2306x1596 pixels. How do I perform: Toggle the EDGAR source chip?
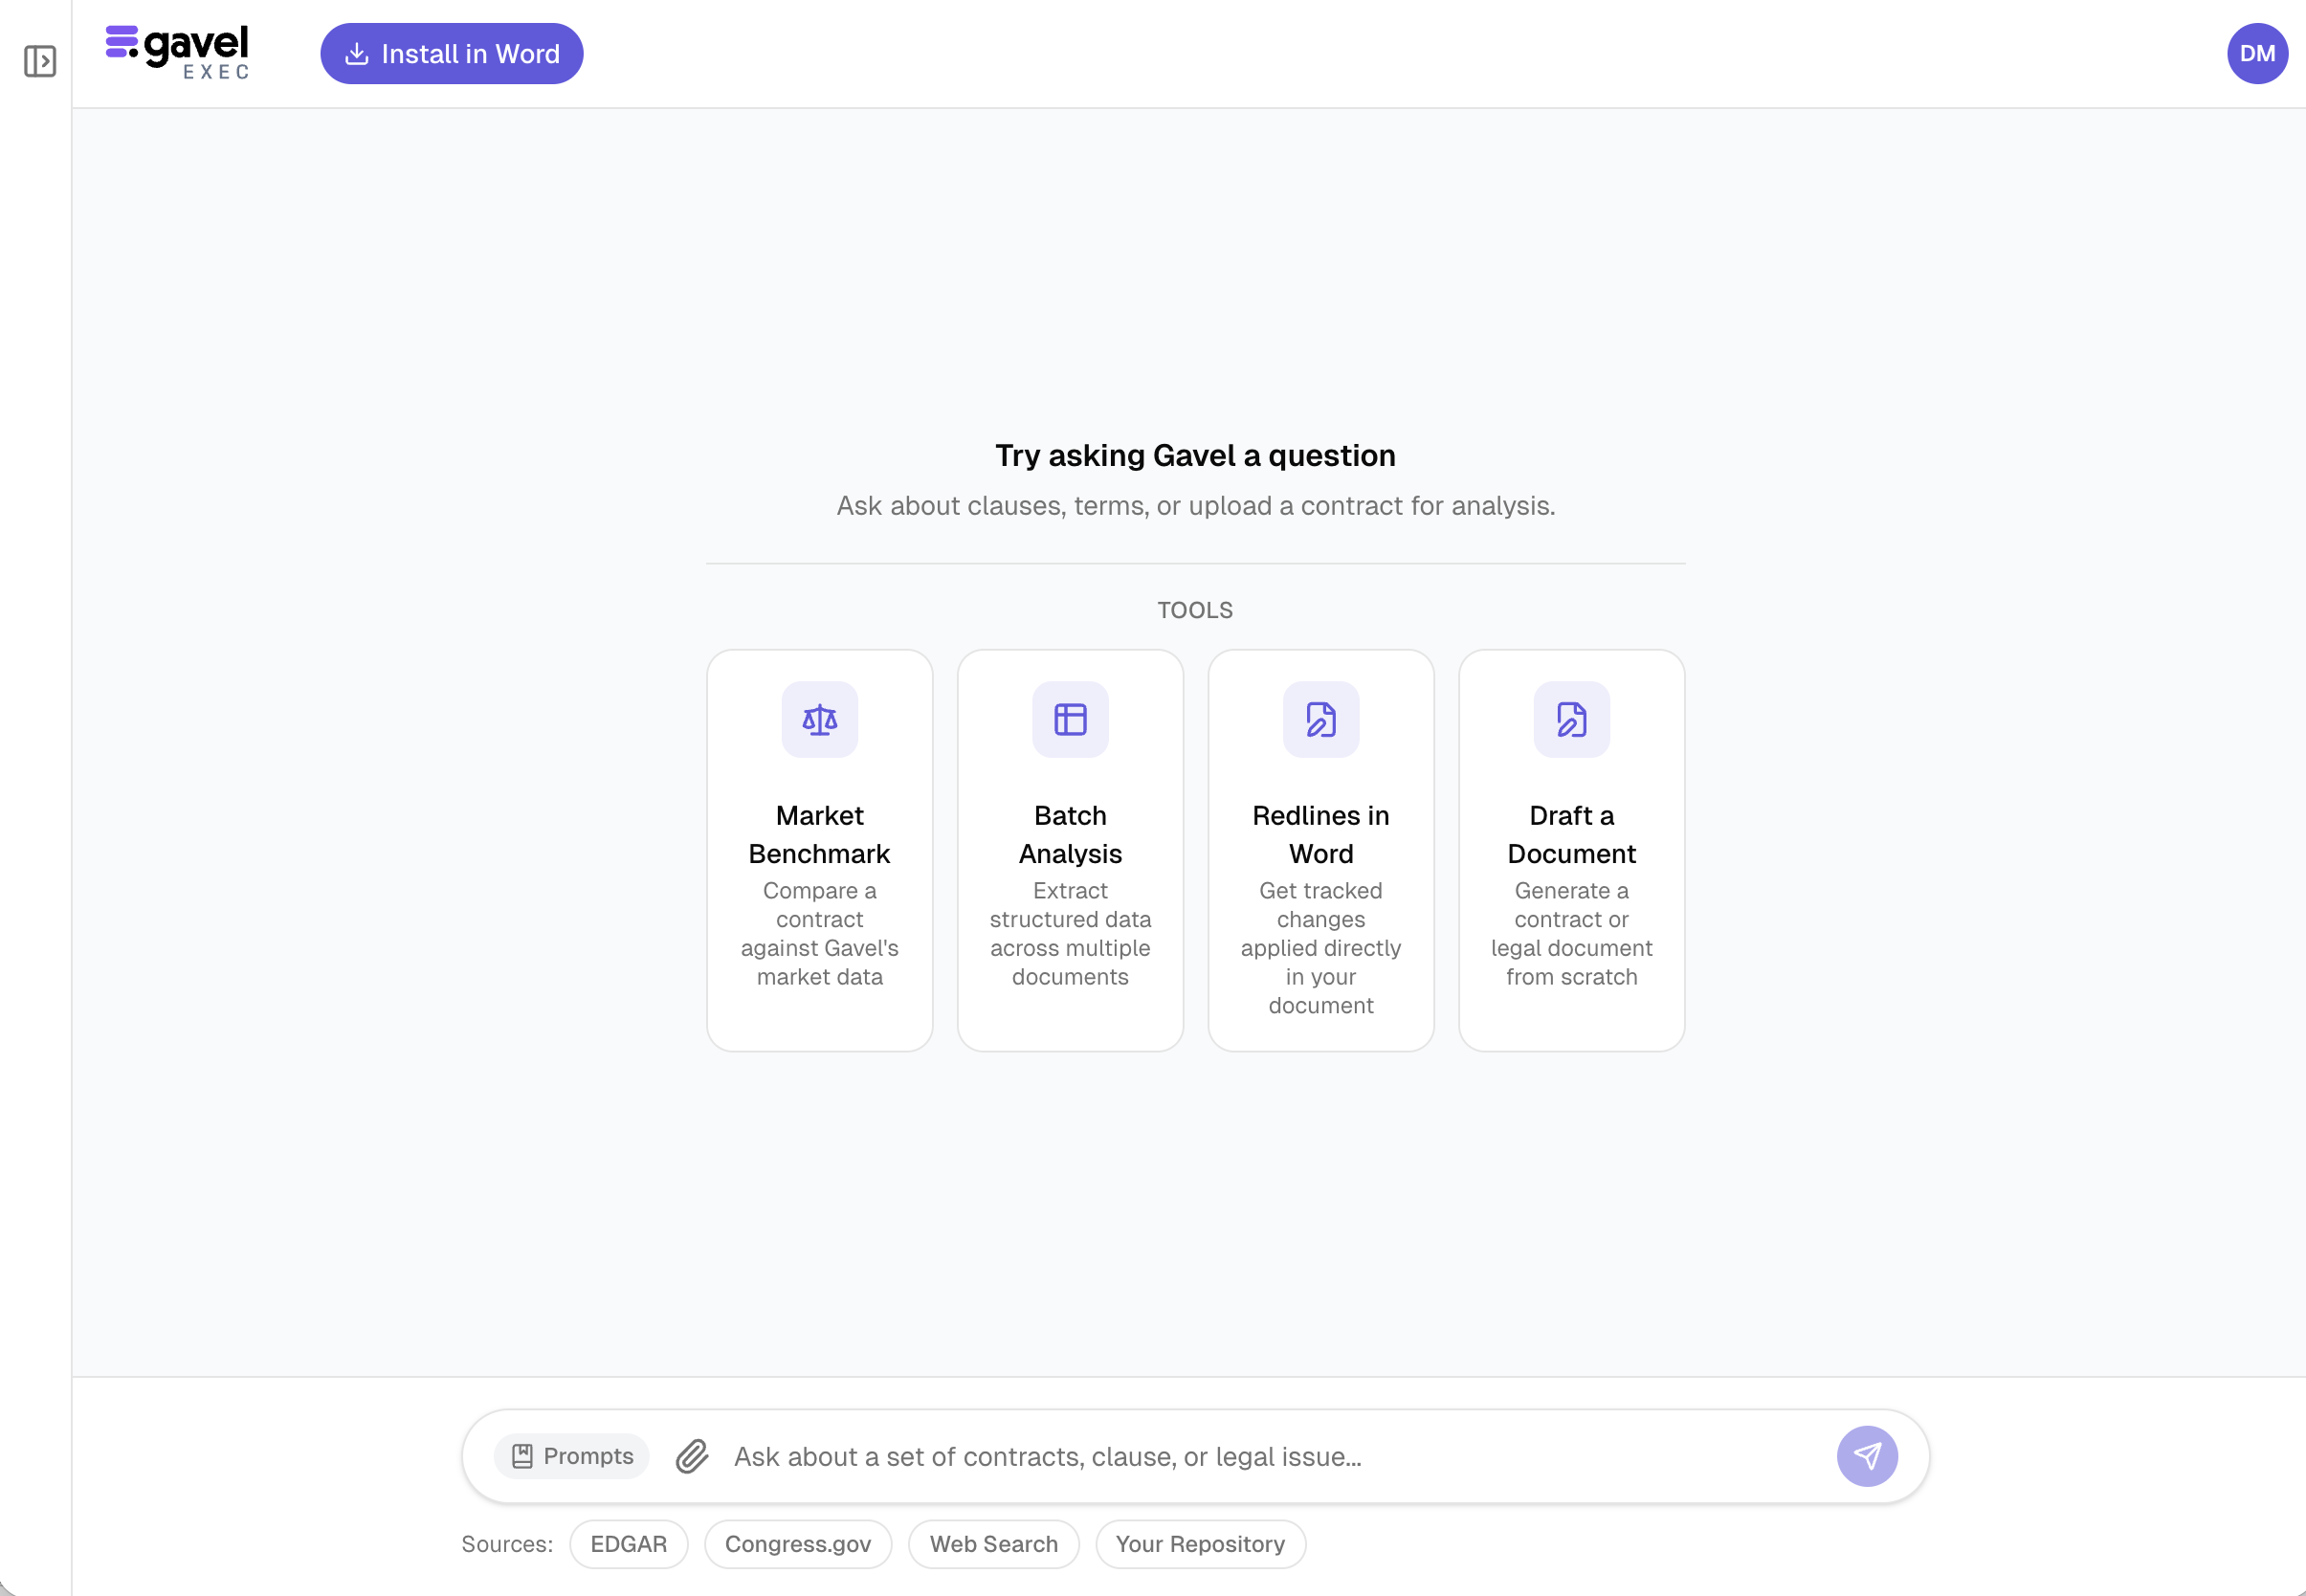point(628,1544)
